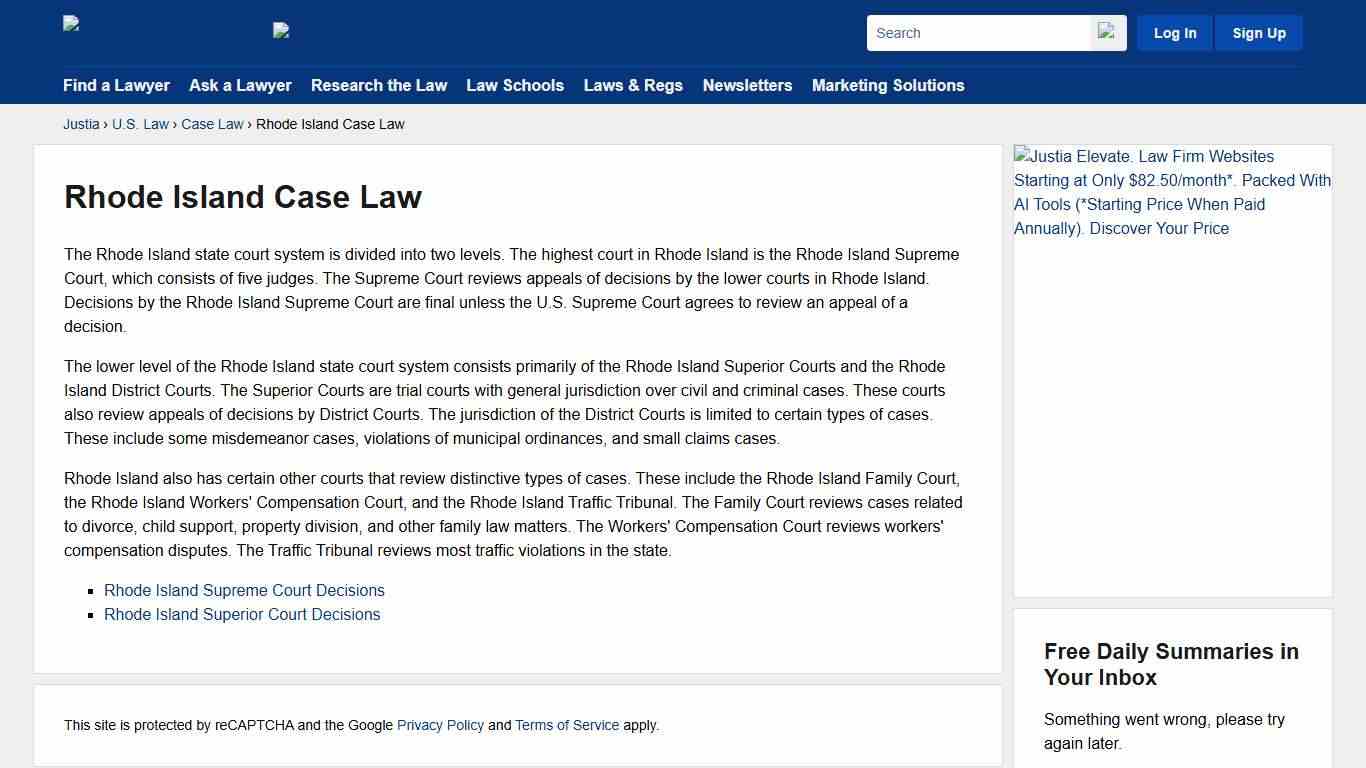Click the Justia logo image
Screen dimensions: 1366x768
click(x=70, y=24)
